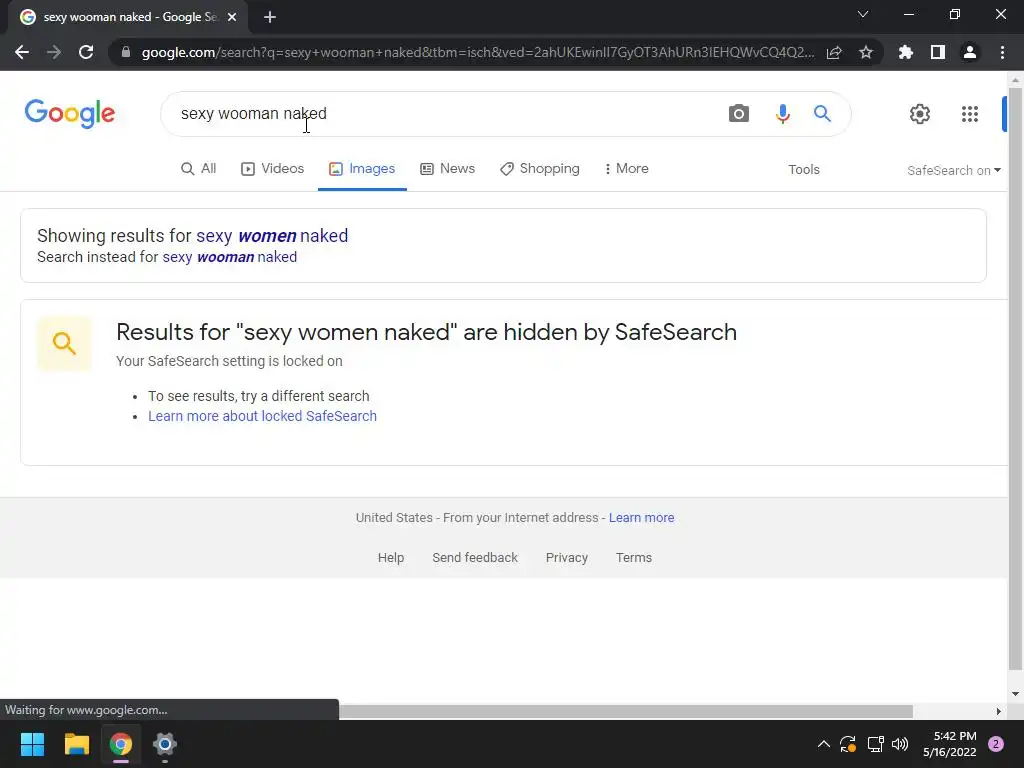Bookmark this page with the star icon
Image resolution: width=1024 pixels, height=768 pixels.
pos(866,52)
